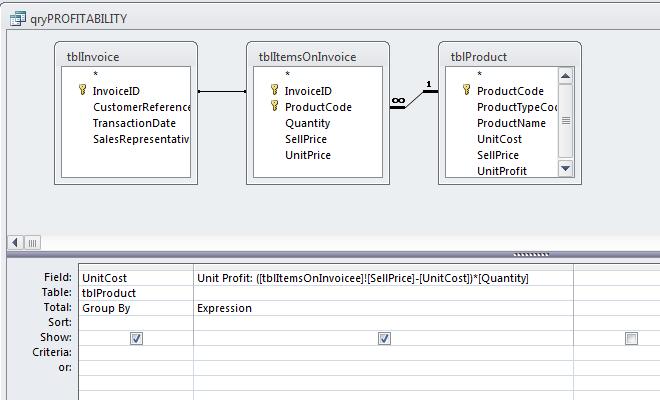Screen dimensions: 660x400
Task: Click the key icon beside InvoiceID in tblInvoice
Action: 83,90
